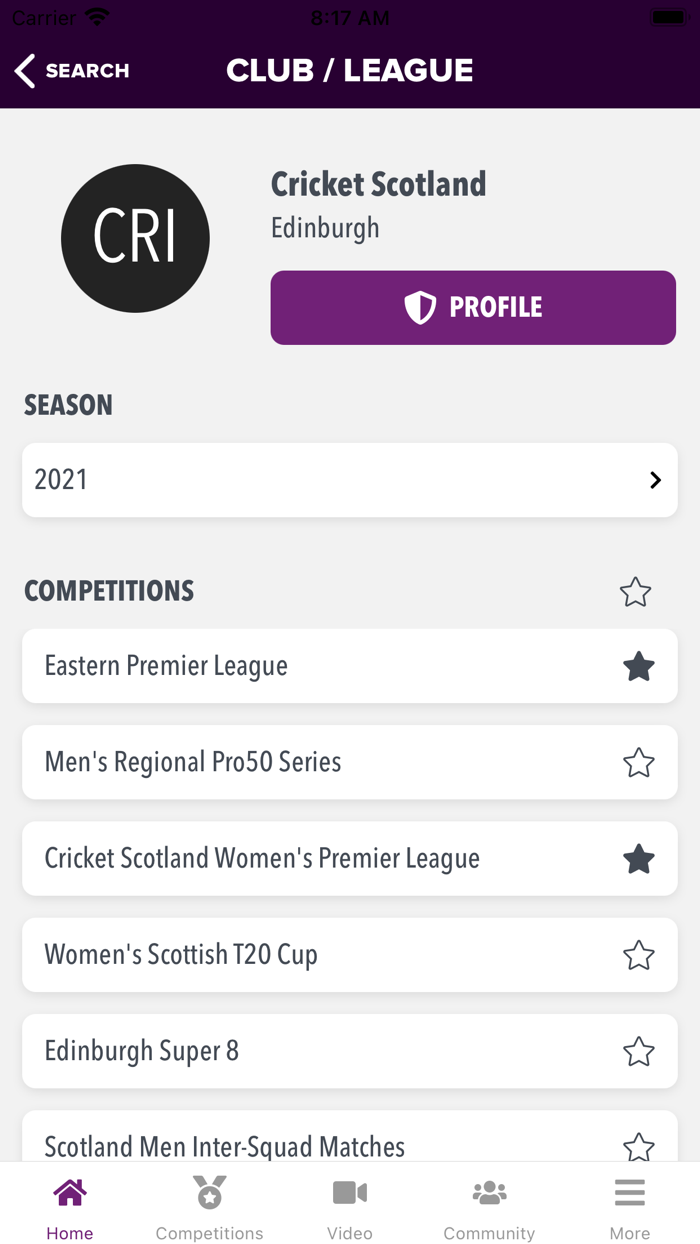Screen dimensions: 700x1244
Task: Open the chevron on the Season row
Action: pyautogui.click(x=655, y=480)
